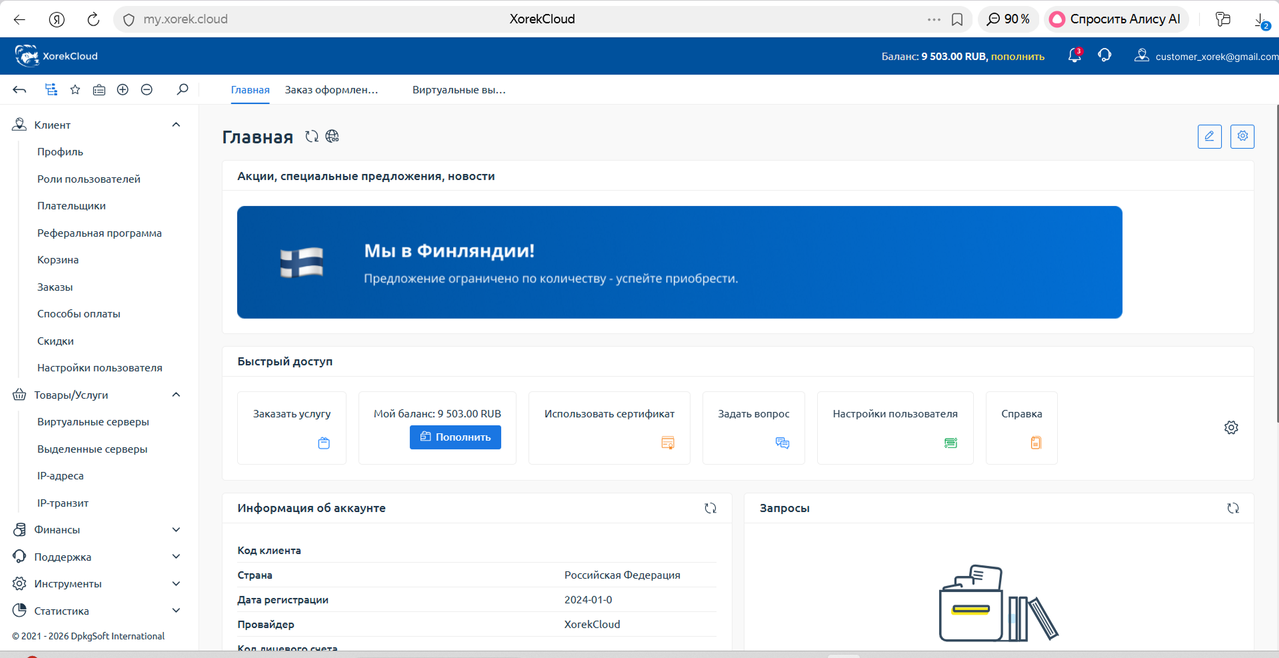
Task: Click the pencil edit dashboard icon
Action: (1209, 136)
